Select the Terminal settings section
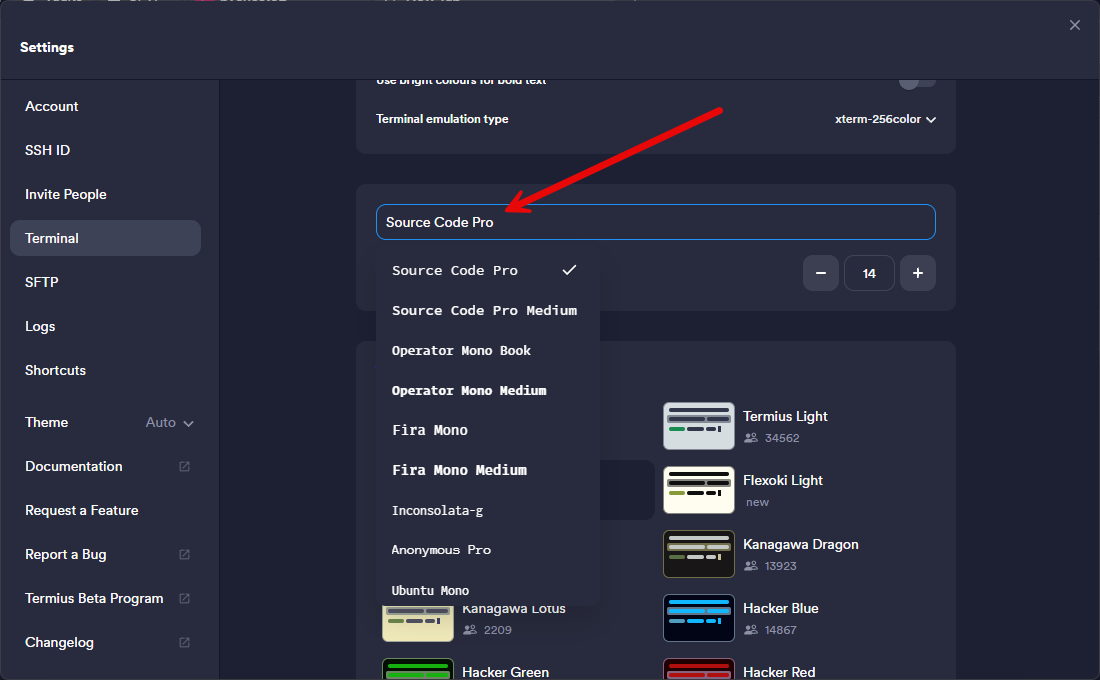 coord(105,238)
